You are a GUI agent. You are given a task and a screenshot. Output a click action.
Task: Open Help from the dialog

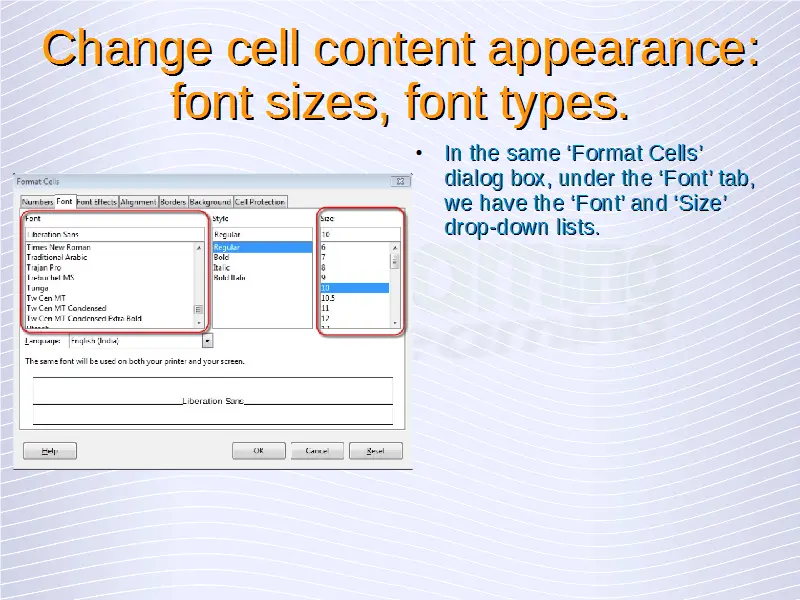(x=49, y=451)
